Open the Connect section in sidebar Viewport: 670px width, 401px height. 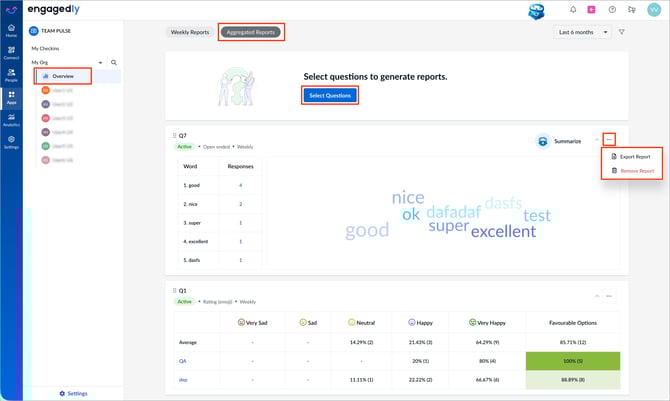pyautogui.click(x=12, y=53)
